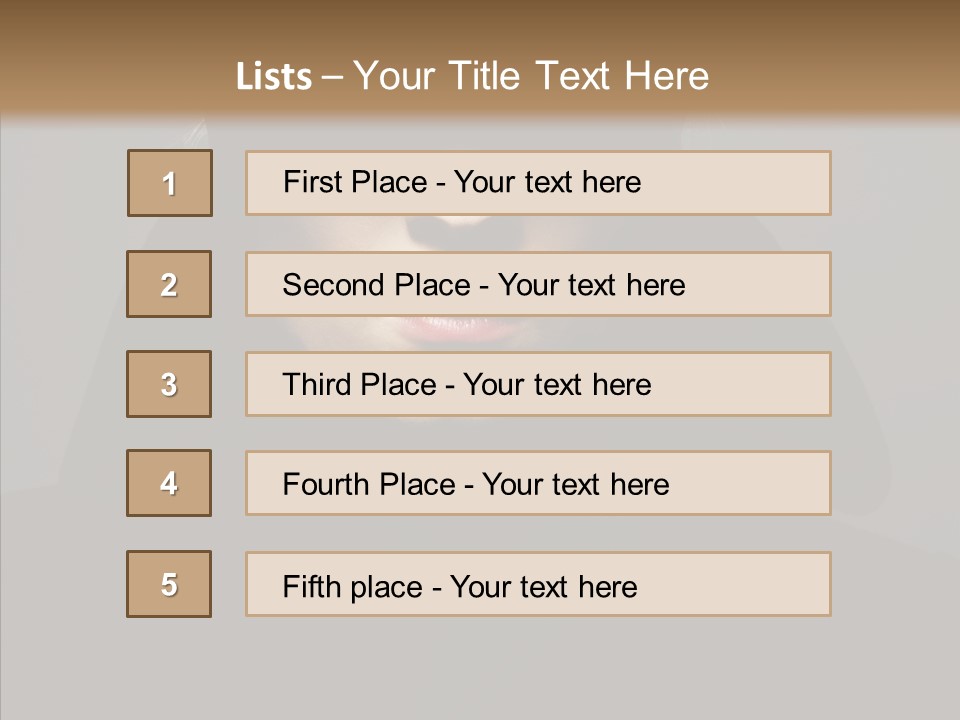
Task: Click the "First Place - Your text here" bar
Action: [x=538, y=182]
